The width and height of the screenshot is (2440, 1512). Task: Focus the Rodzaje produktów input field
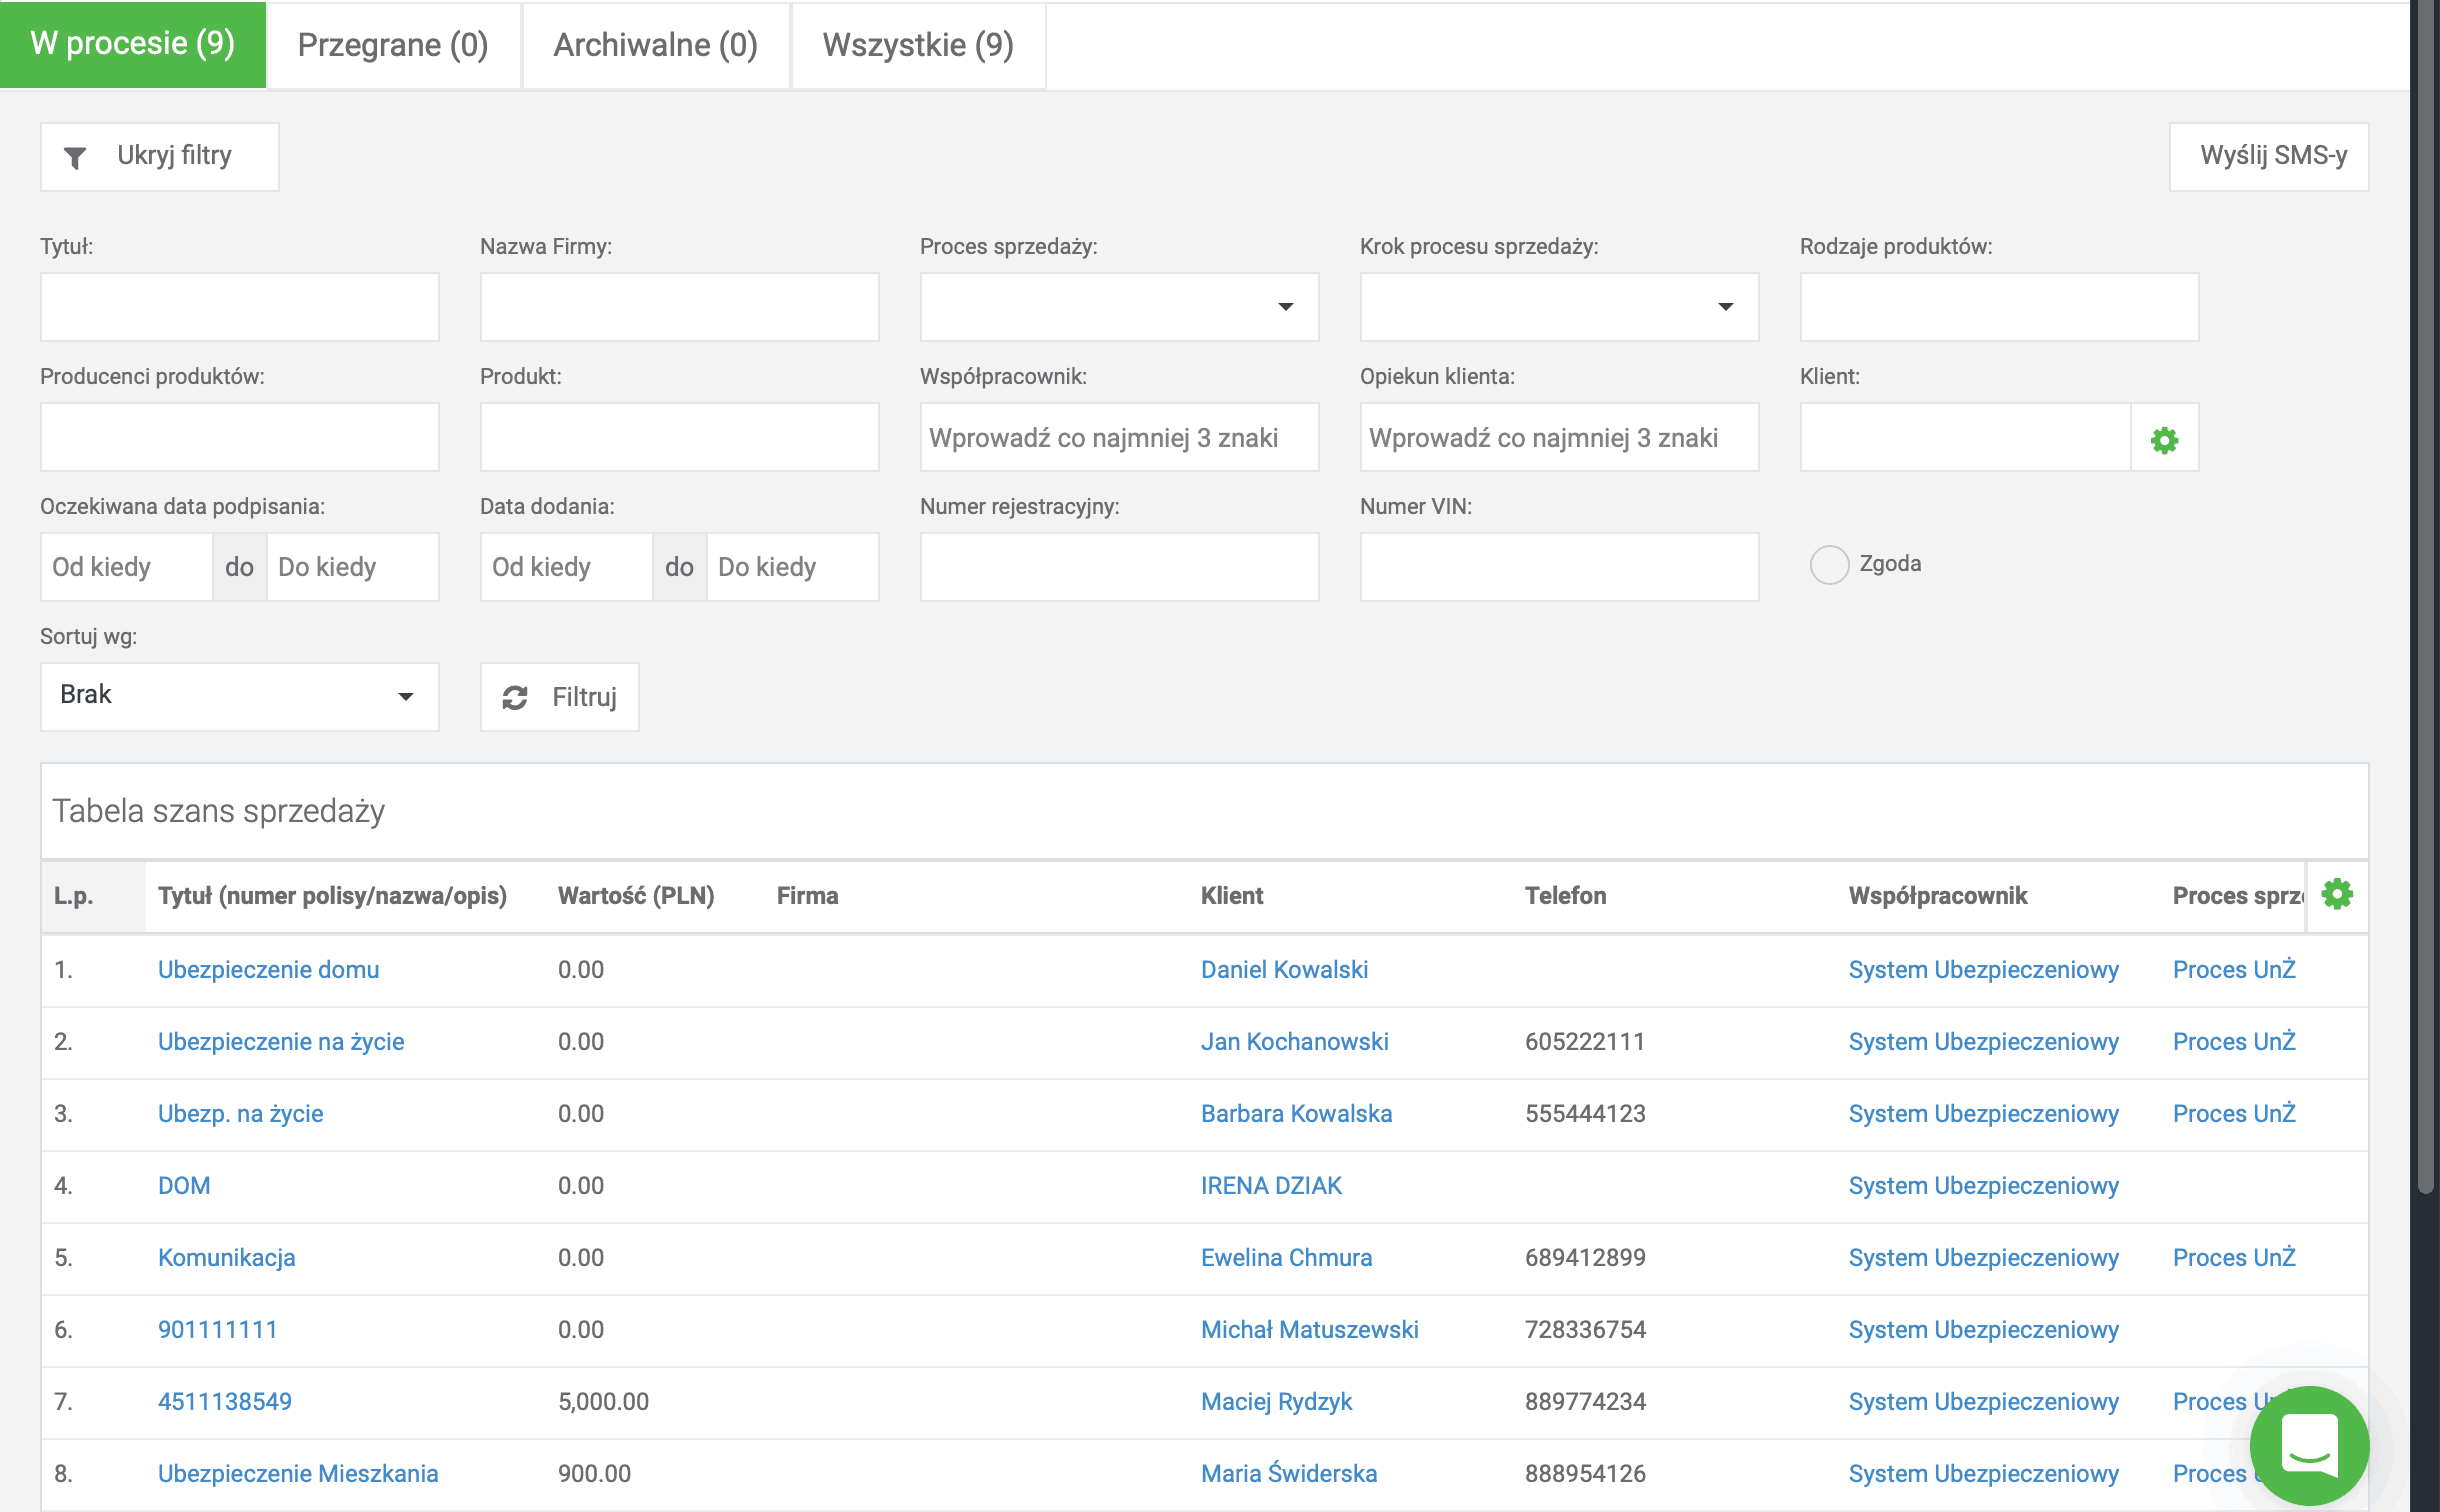pyautogui.click(x=1999, y=307)
